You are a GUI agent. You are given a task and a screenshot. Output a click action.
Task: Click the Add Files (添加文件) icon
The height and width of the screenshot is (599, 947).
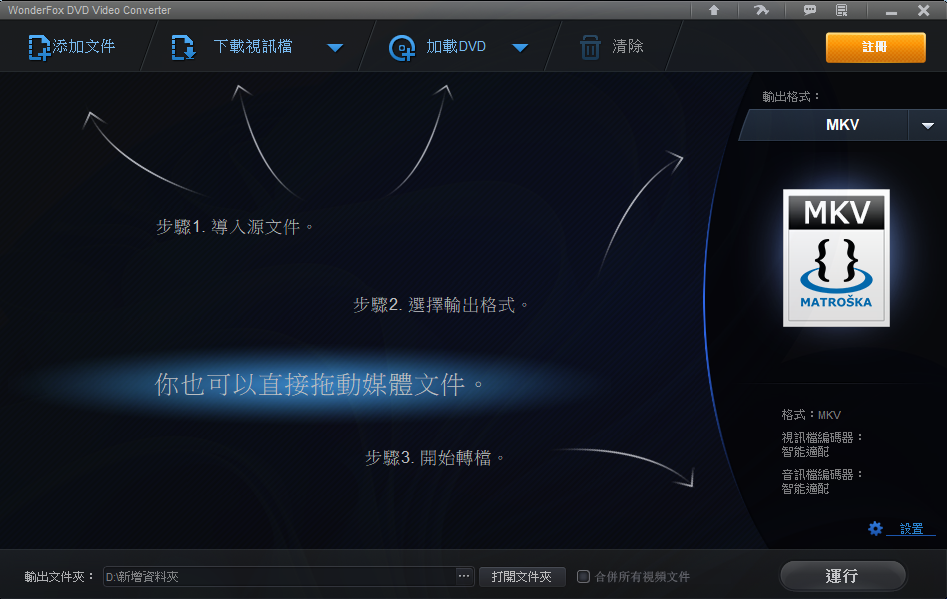(39, 47)
